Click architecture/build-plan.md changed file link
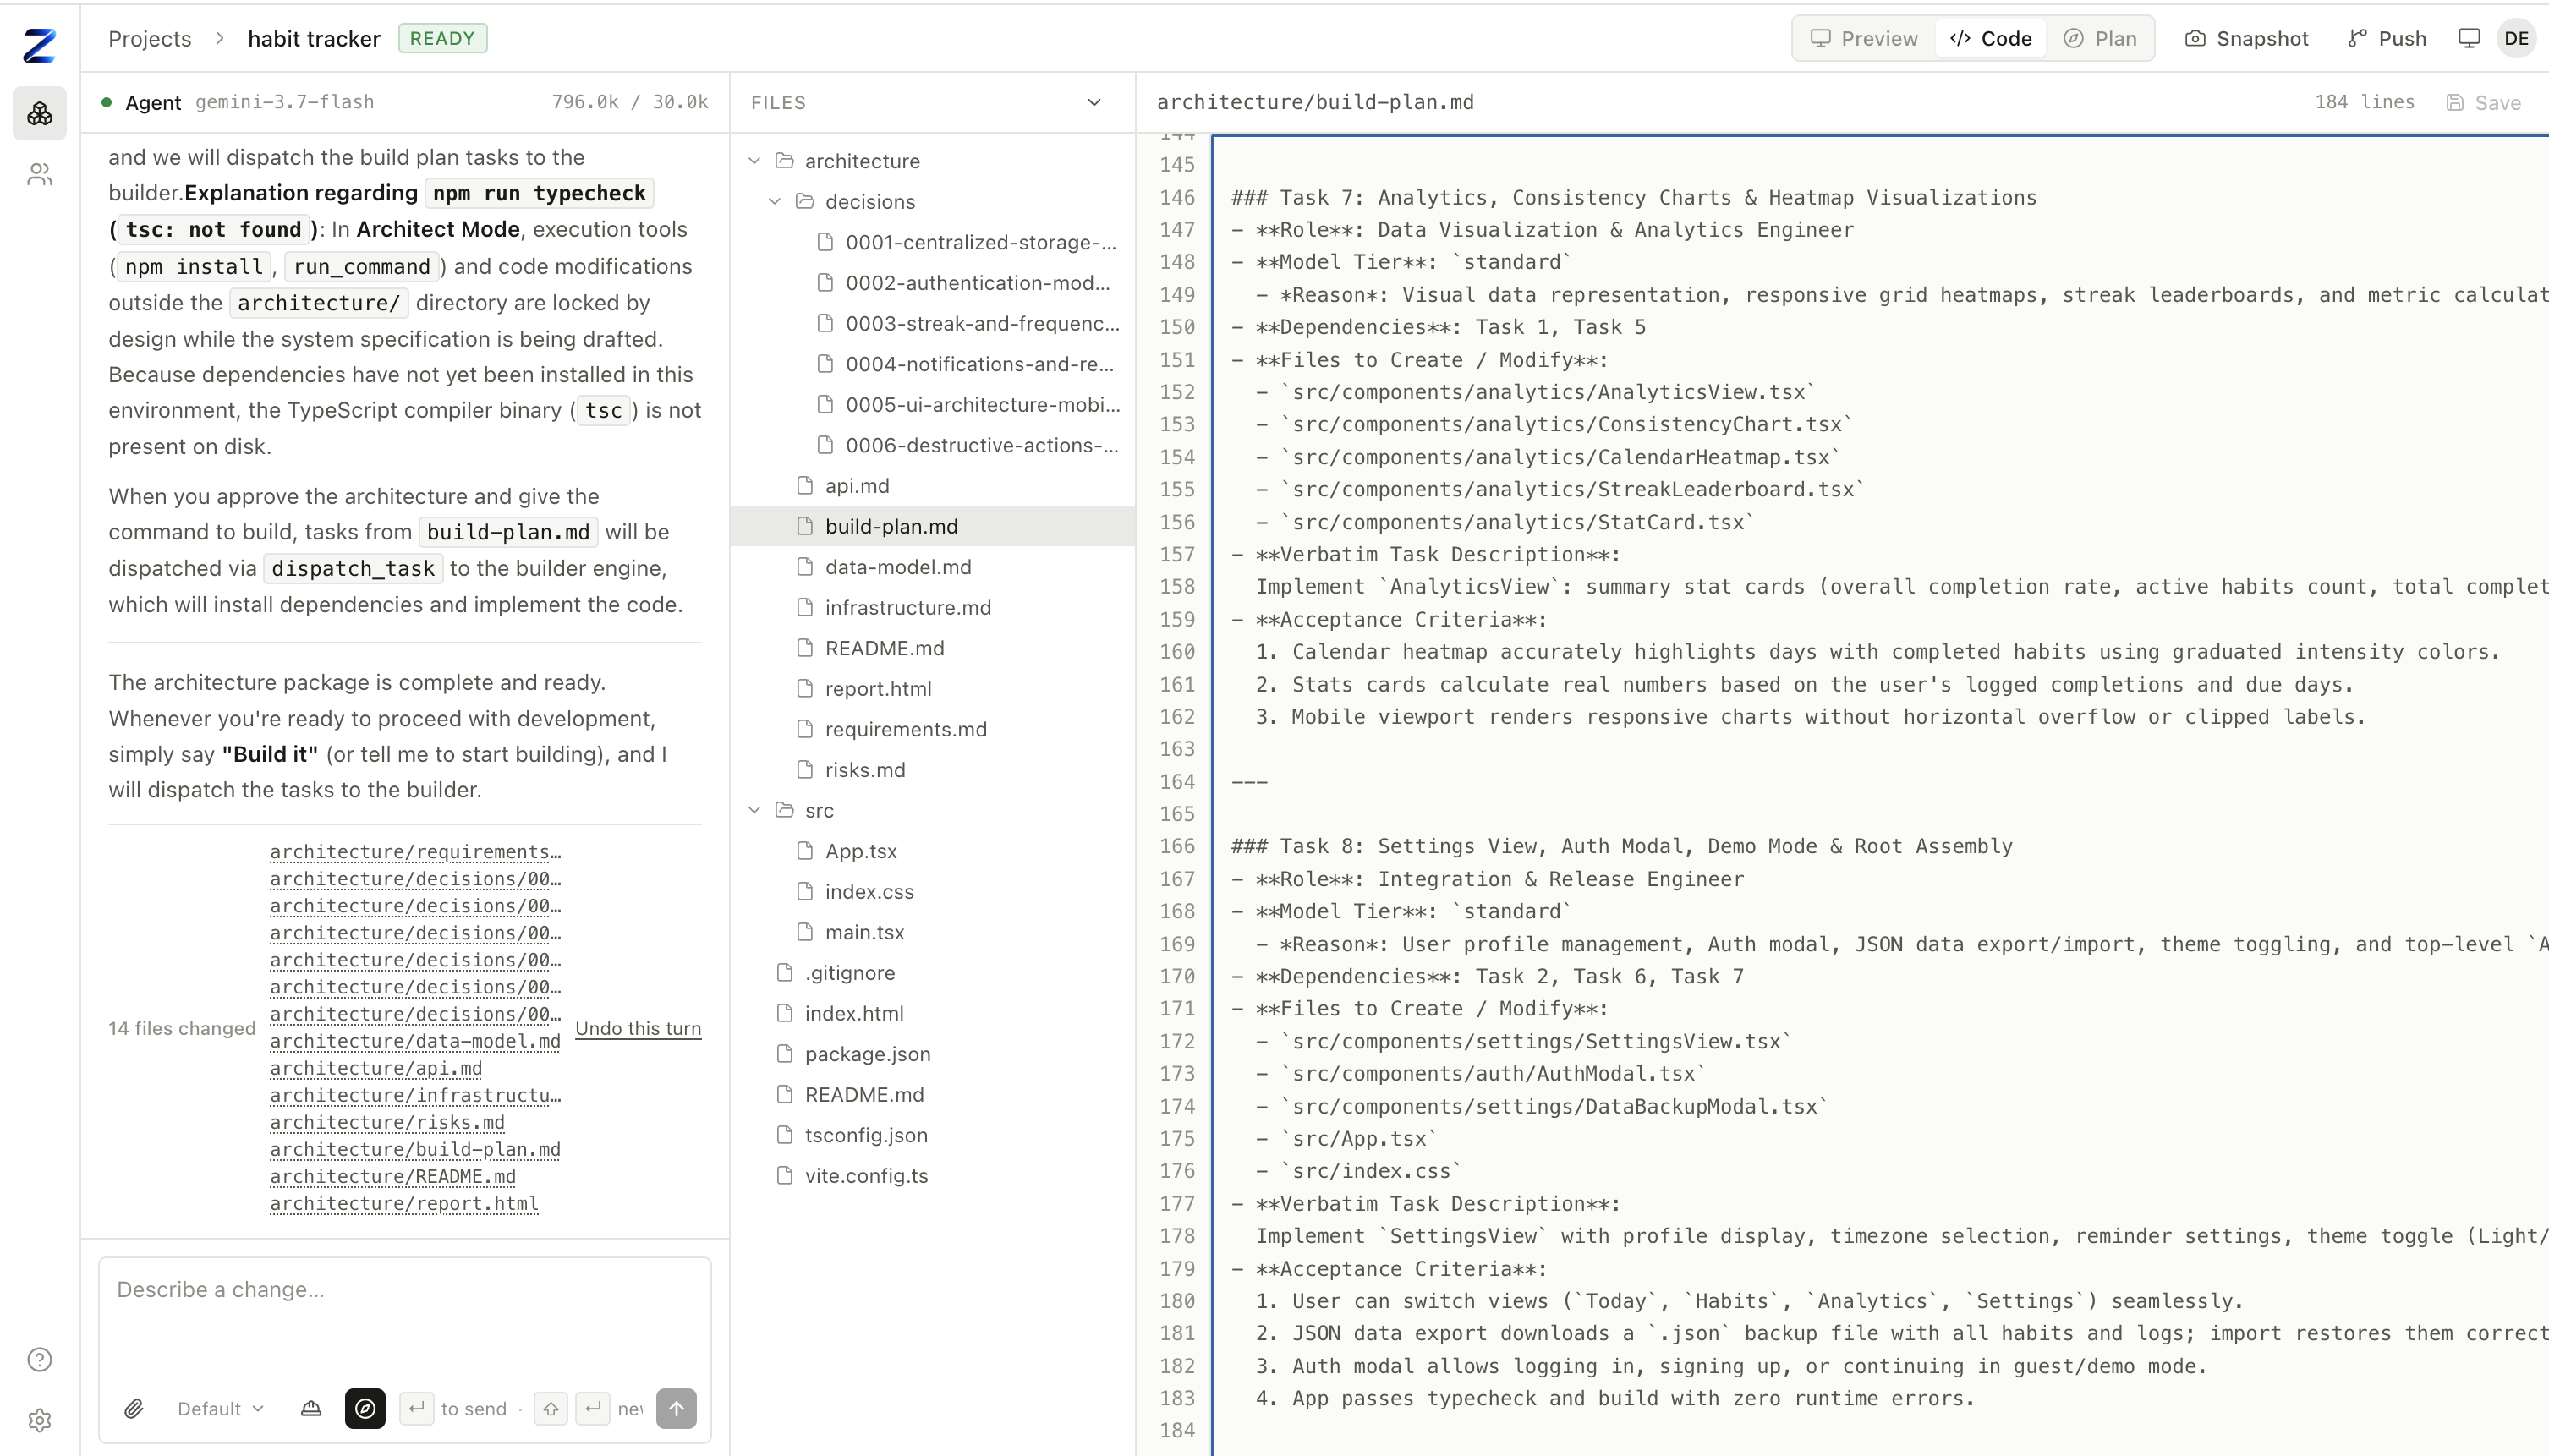The image size is (2549, 1456). point(415,1149)
